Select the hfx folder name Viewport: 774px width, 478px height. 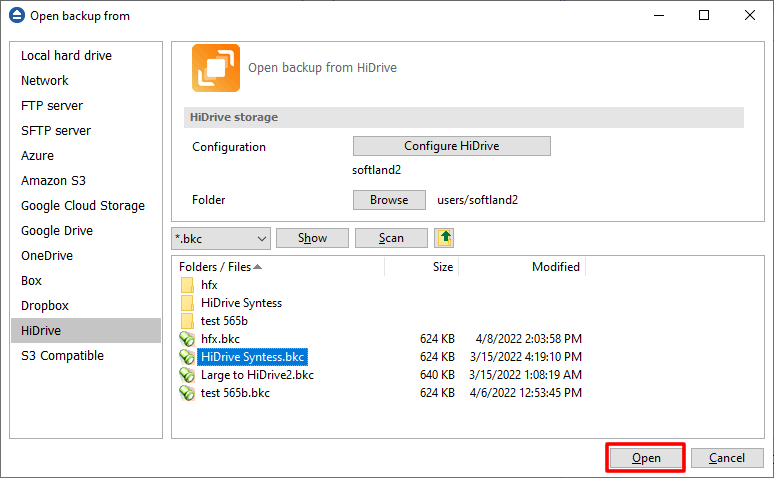pos(209,285)
